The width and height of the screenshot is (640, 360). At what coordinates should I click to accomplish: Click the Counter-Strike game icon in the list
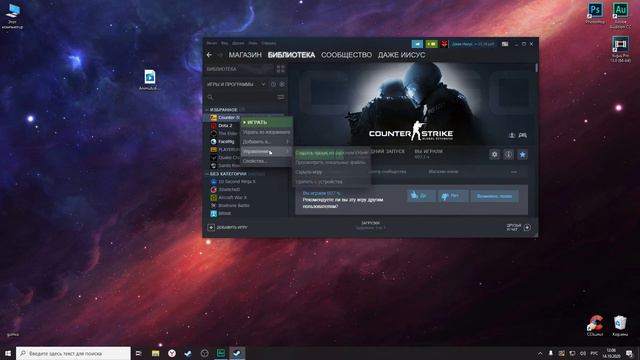[213, 118]
